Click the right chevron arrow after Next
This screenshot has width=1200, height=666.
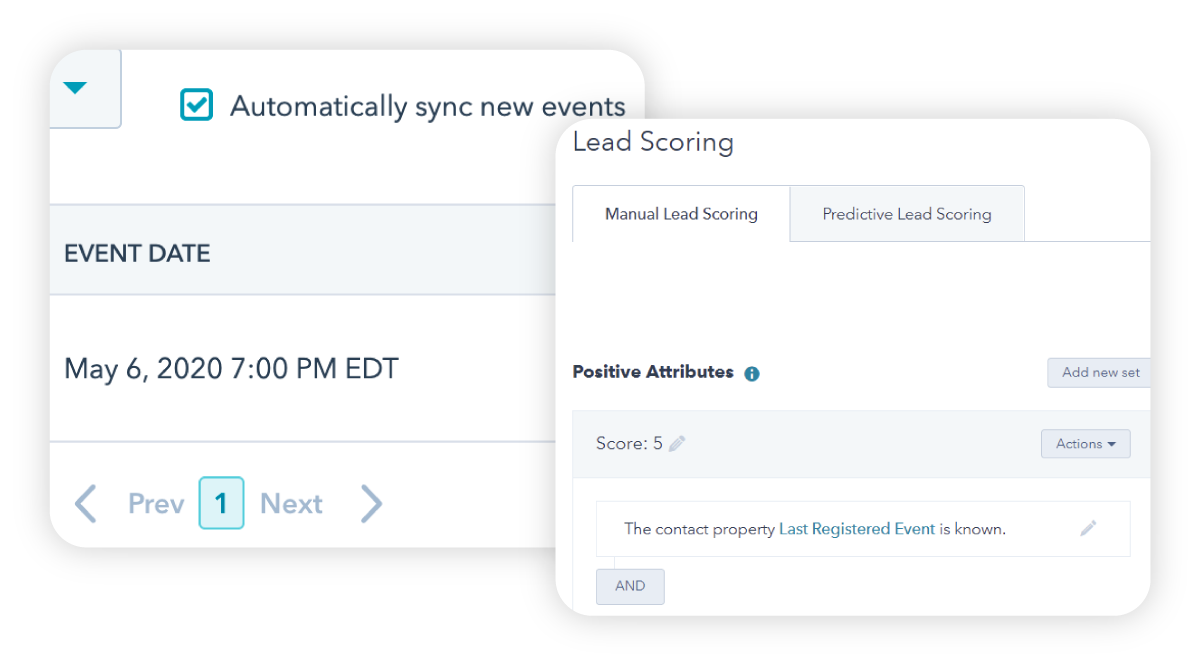click(x=371, y=503)
